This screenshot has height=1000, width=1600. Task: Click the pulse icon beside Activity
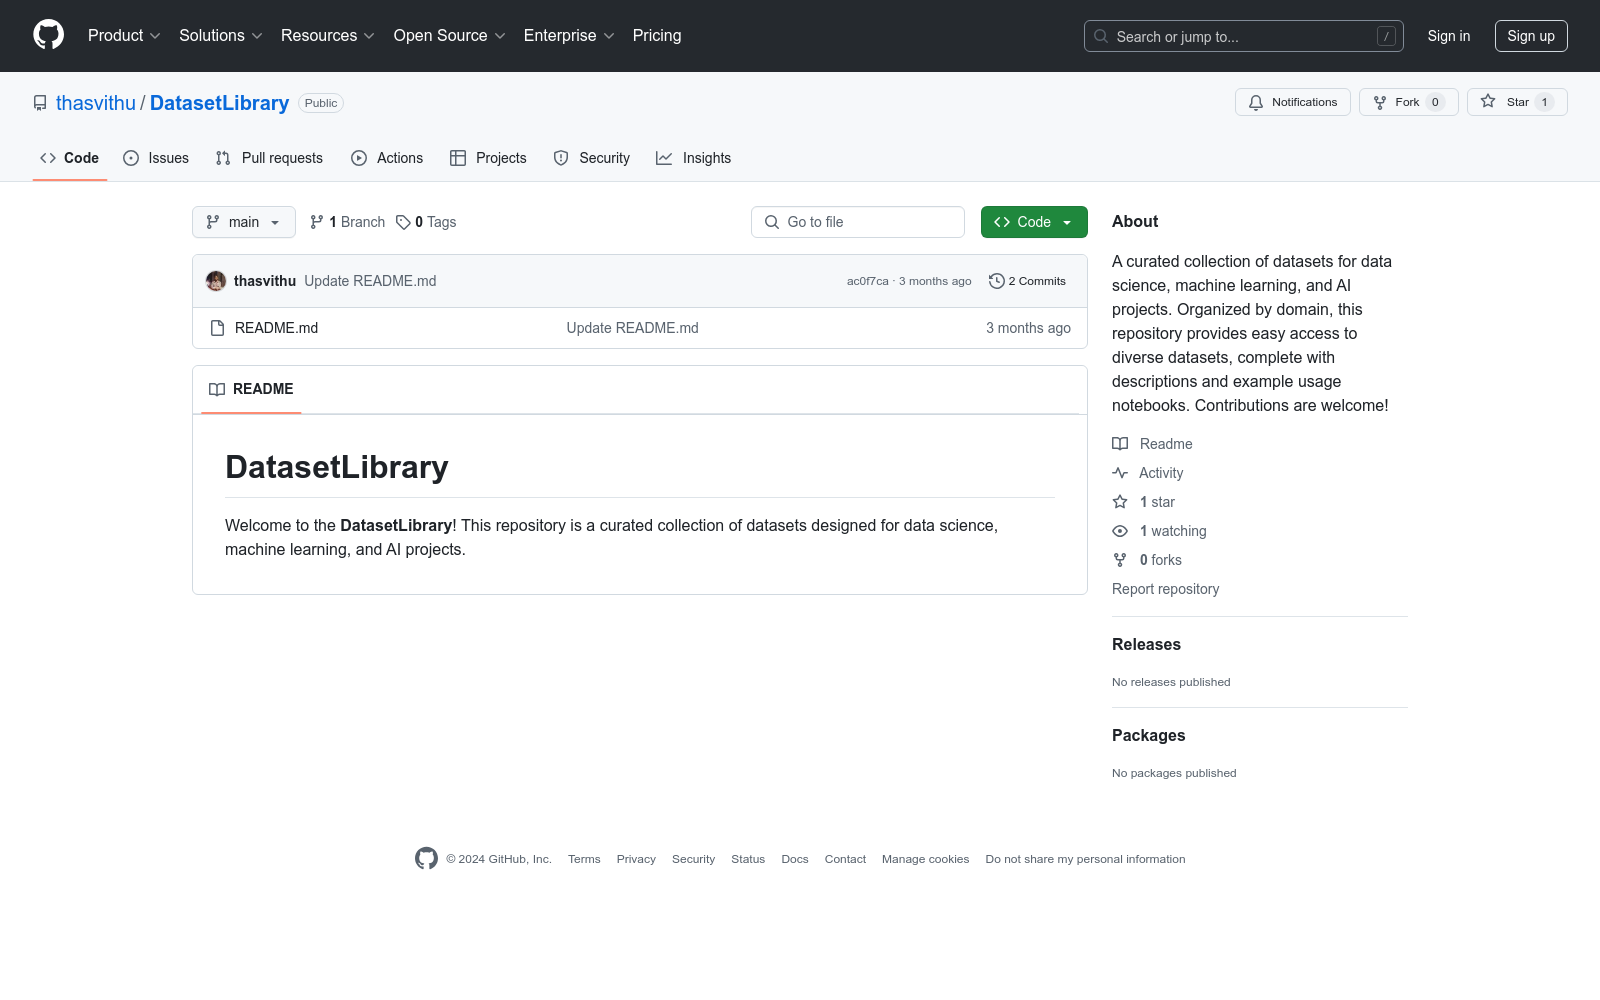pos(1120,473)
